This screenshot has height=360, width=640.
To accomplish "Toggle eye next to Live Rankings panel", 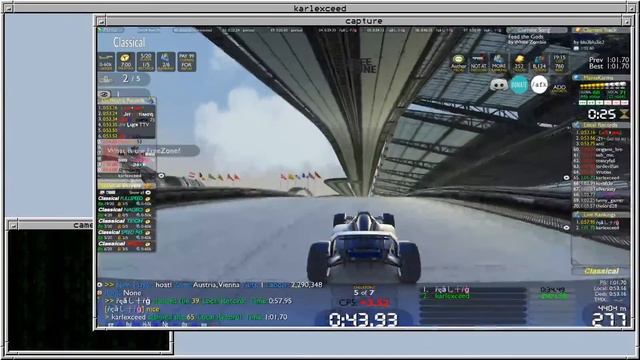I will 566,227.
